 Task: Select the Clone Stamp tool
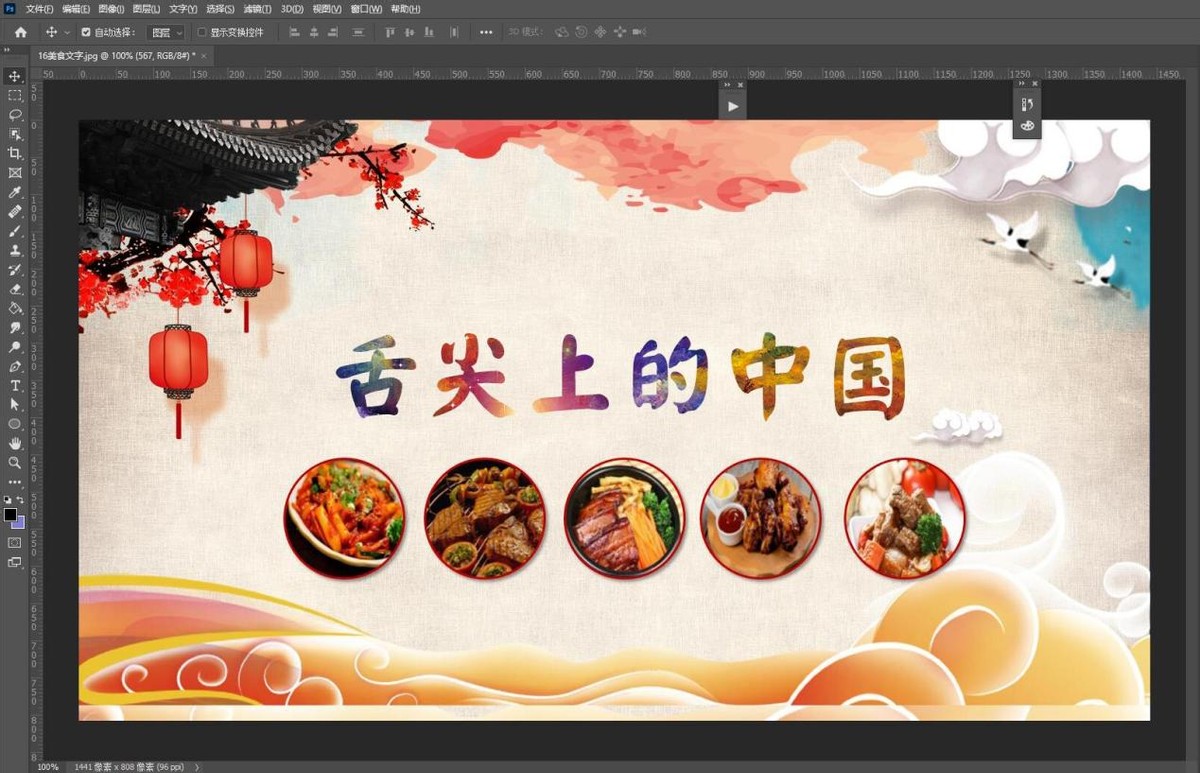coord(14,251)
